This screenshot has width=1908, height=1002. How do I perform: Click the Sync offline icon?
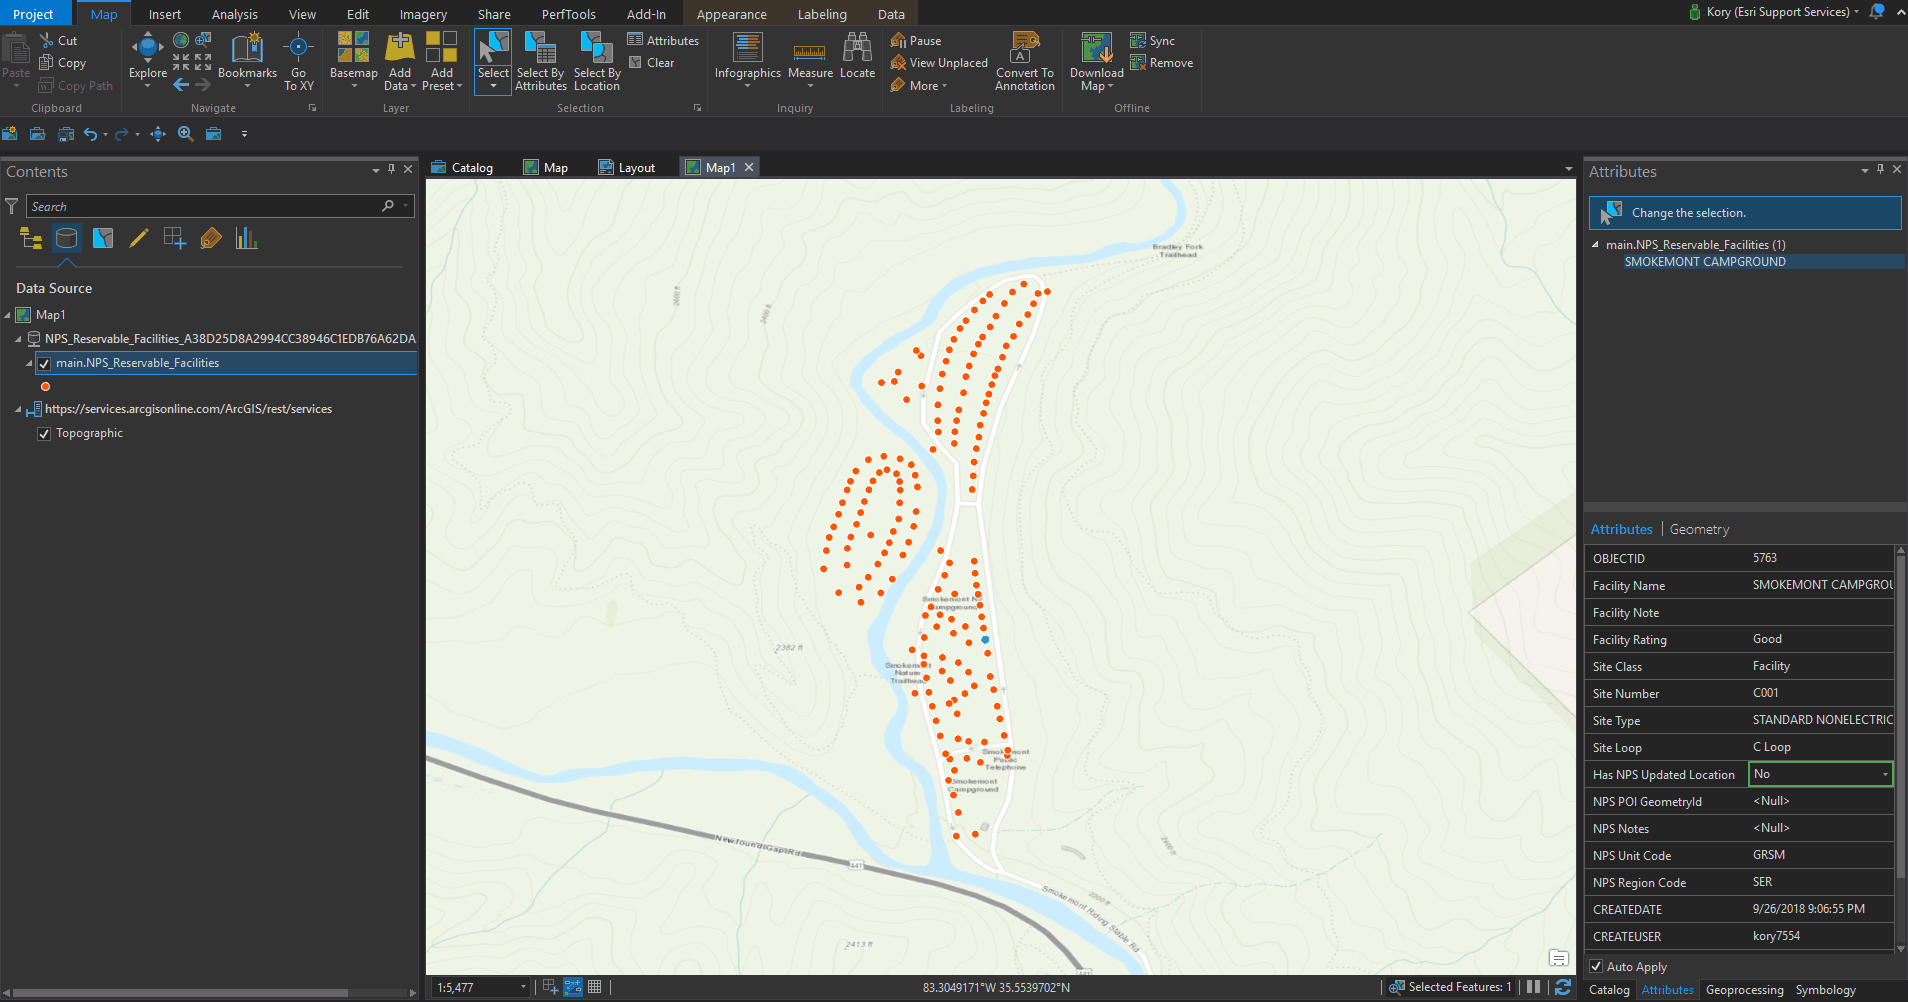pos(1138,41)
